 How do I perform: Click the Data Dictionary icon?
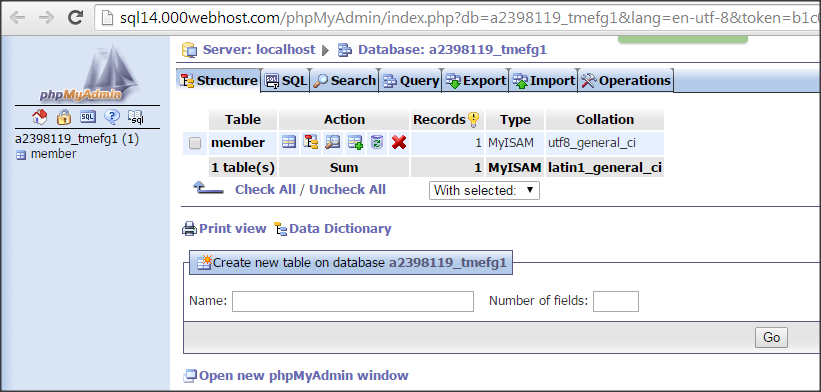[281, 229]
